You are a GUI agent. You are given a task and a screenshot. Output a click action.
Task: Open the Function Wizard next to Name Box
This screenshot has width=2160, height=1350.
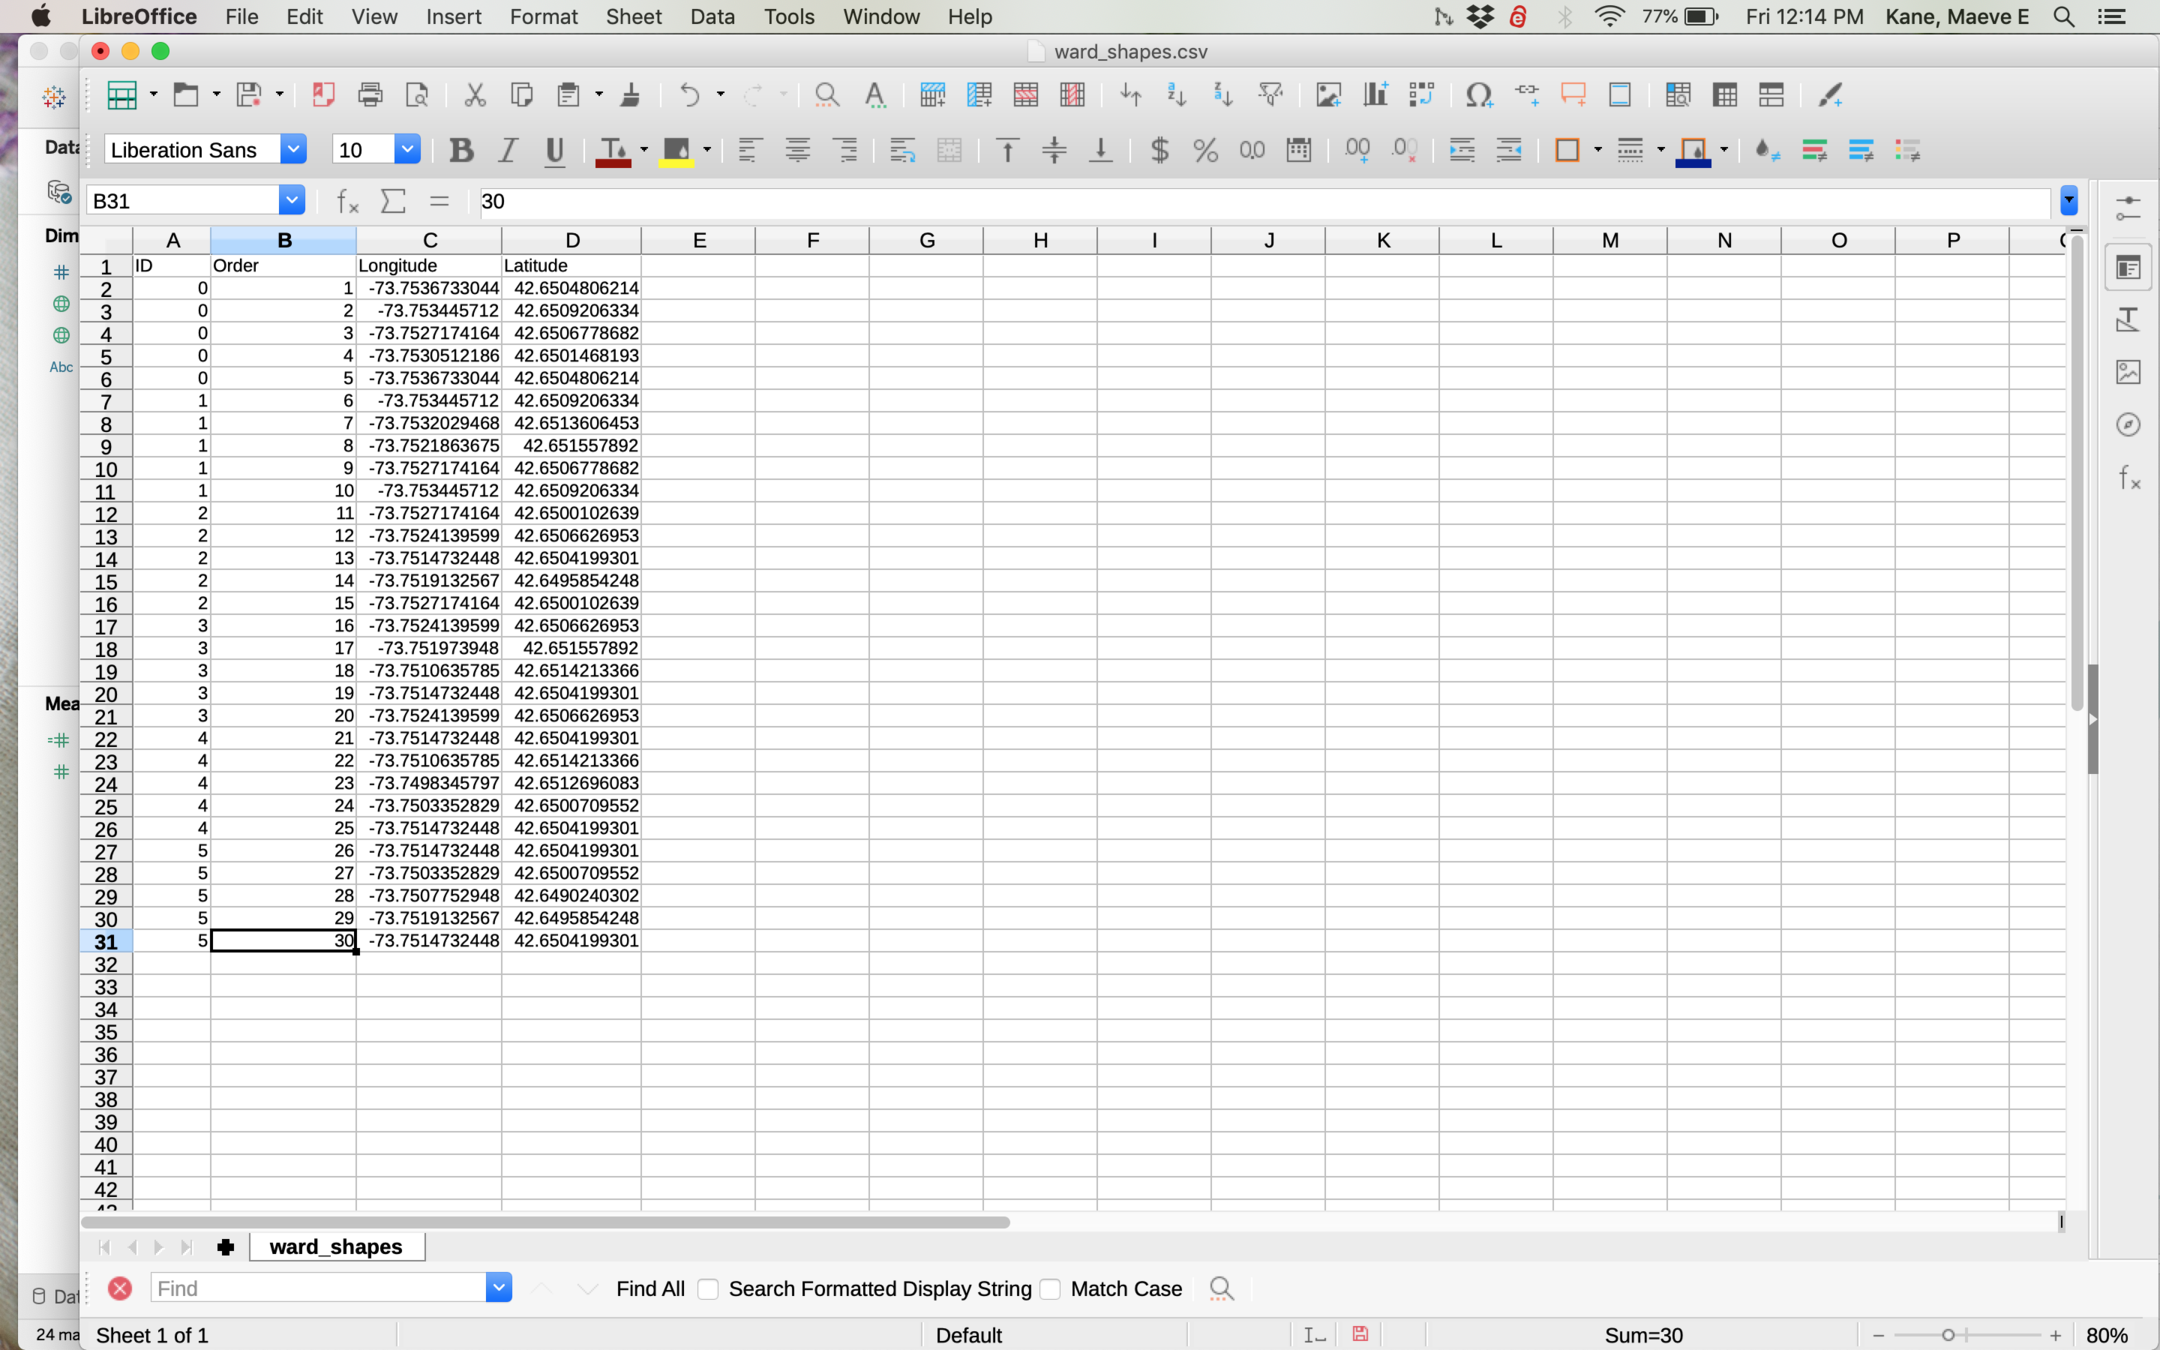click(x=347, y=201)
